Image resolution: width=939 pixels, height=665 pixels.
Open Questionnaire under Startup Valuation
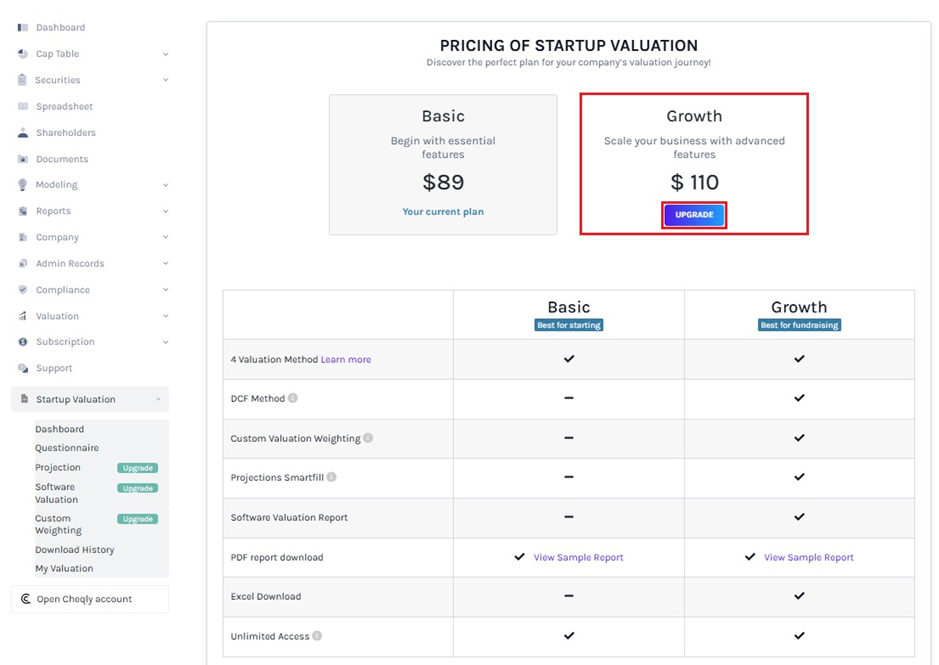pos(67,448)
